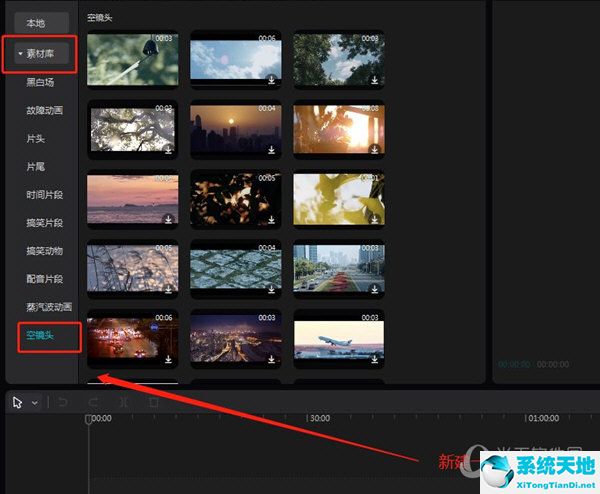600x494 pixels.
Task: Select the 黑白场 category
Action: 40,86
